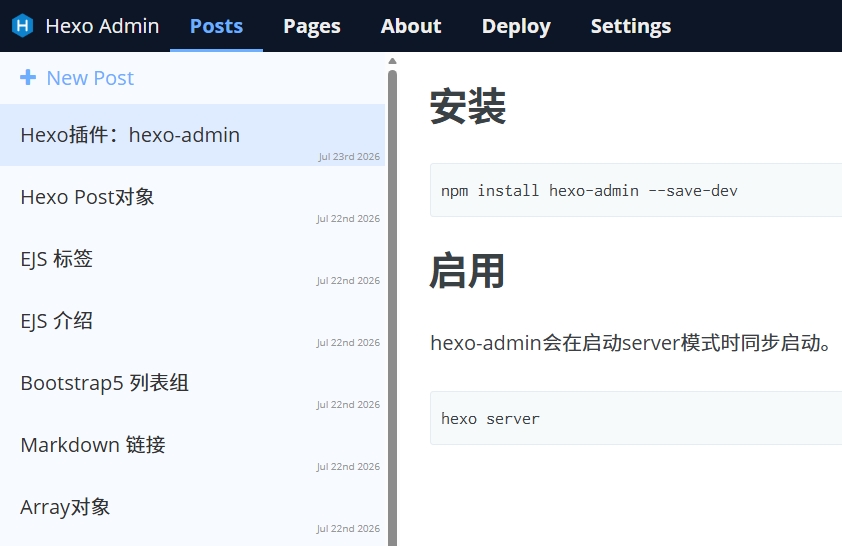The height and width of the screenshot is (546, 842).
Task: Select the 'Markdown 链接' post
Action: (x=192, y=445)
